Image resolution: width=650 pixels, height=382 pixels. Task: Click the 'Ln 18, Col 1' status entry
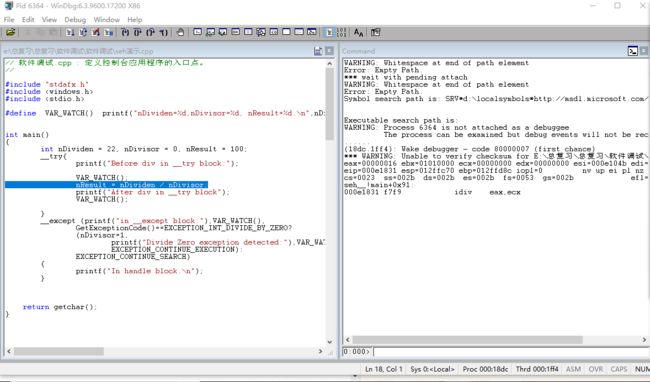pyautogui.click(x=383, y=369)
